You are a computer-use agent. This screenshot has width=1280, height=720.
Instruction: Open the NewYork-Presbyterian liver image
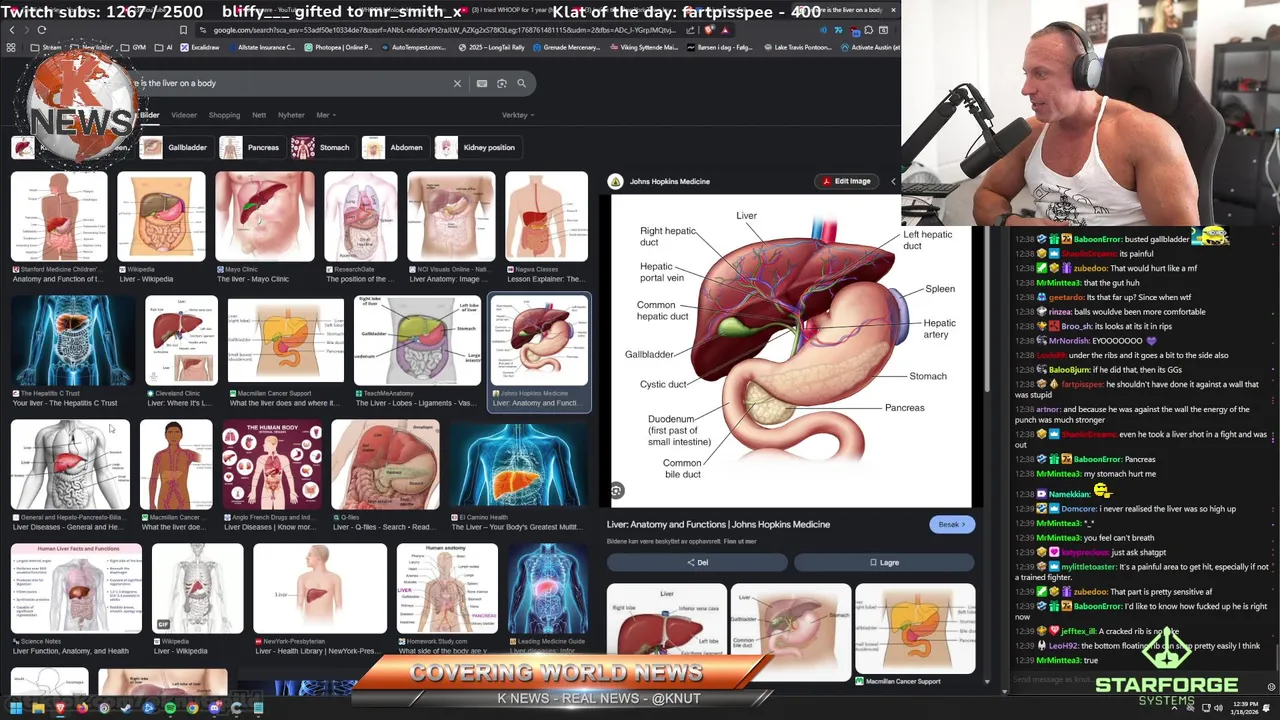tap(320, 589)
